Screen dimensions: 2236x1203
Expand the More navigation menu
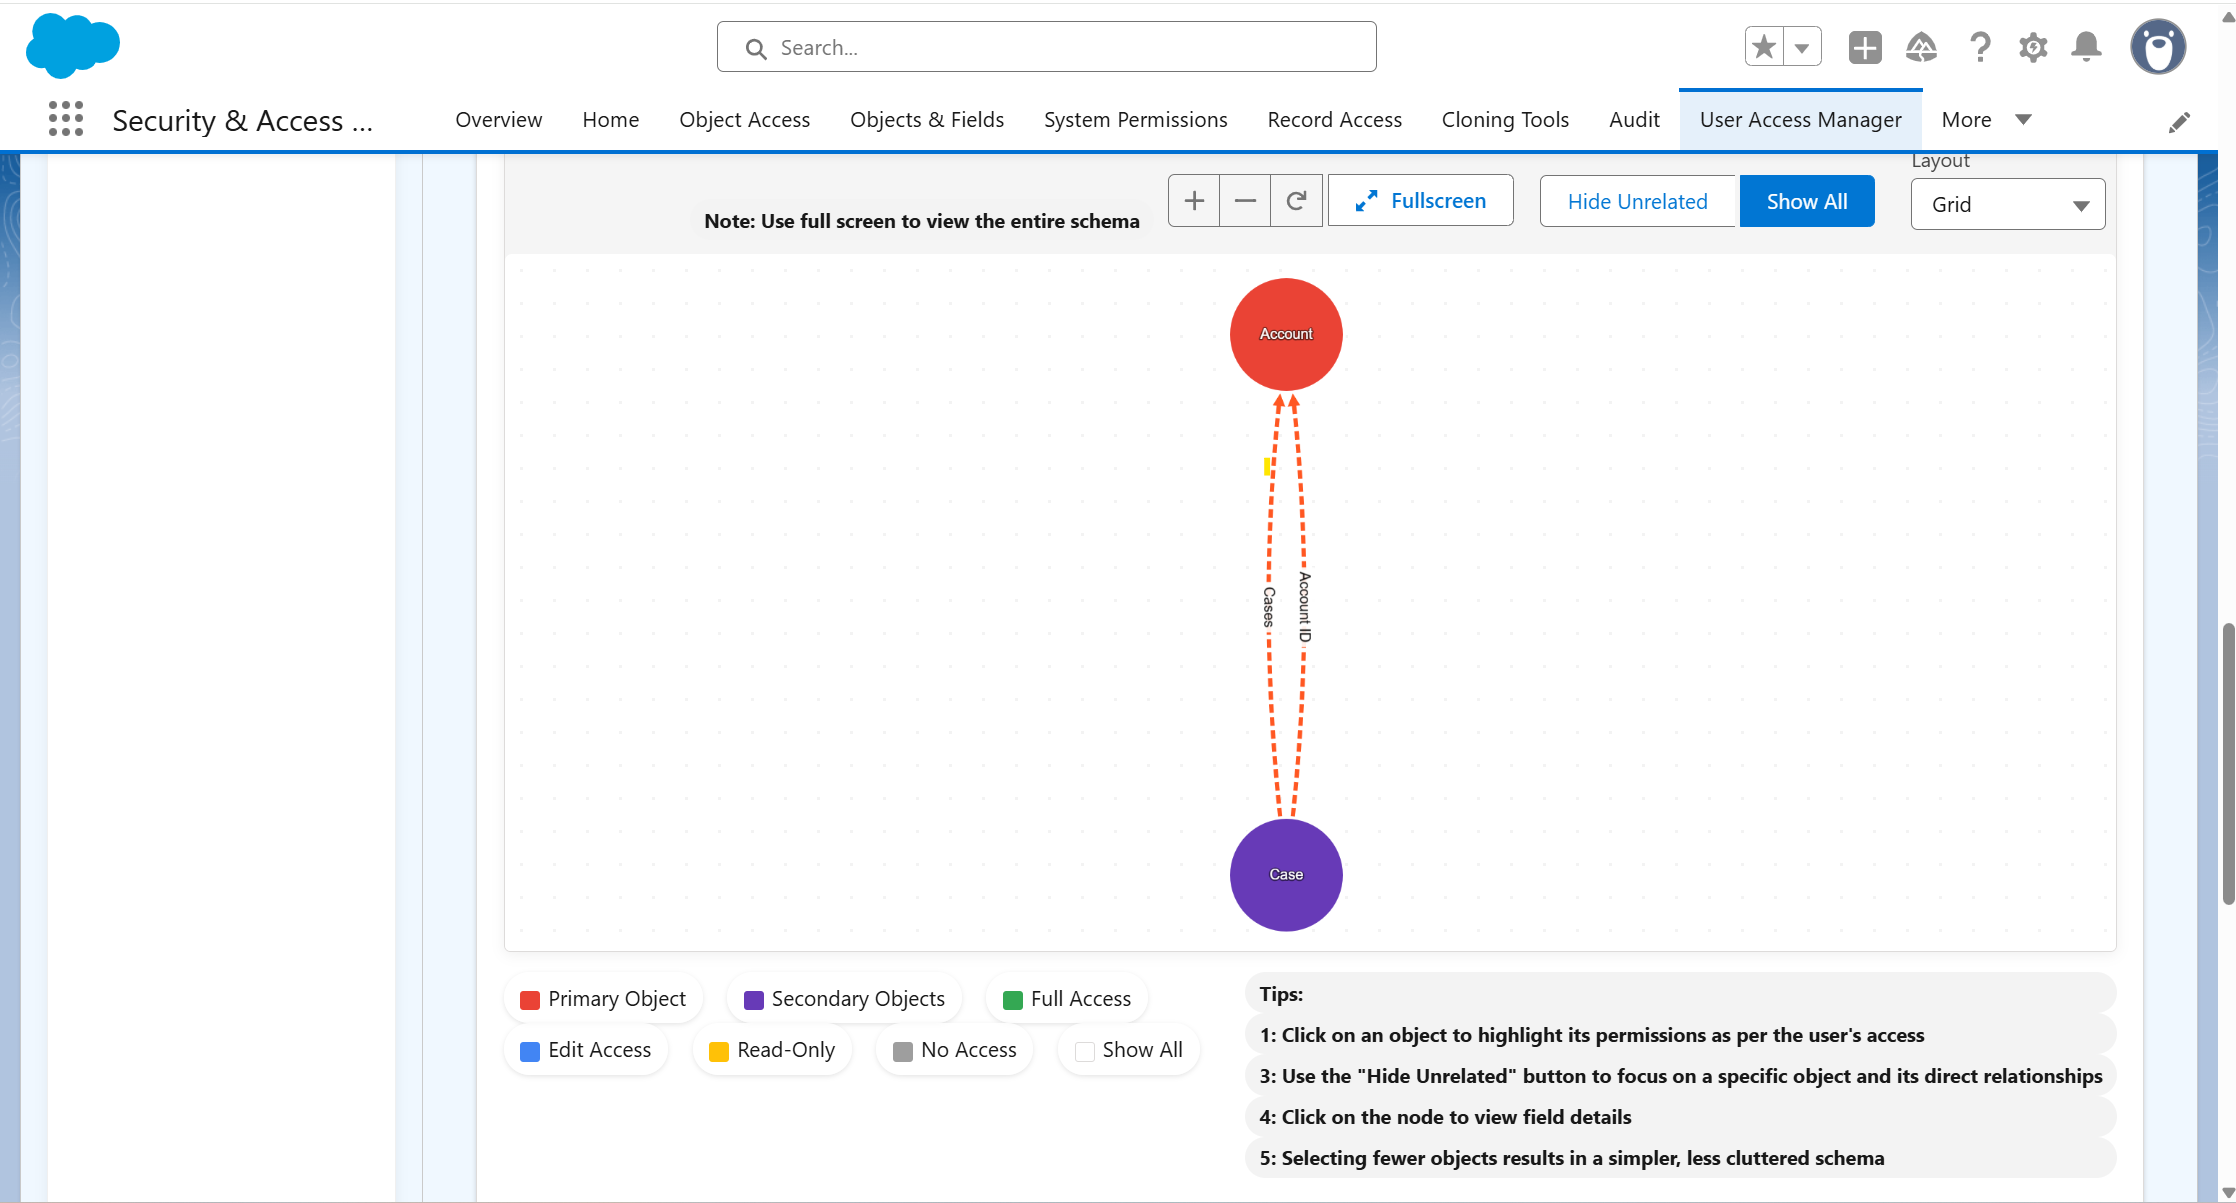[x=1986, y=120]
